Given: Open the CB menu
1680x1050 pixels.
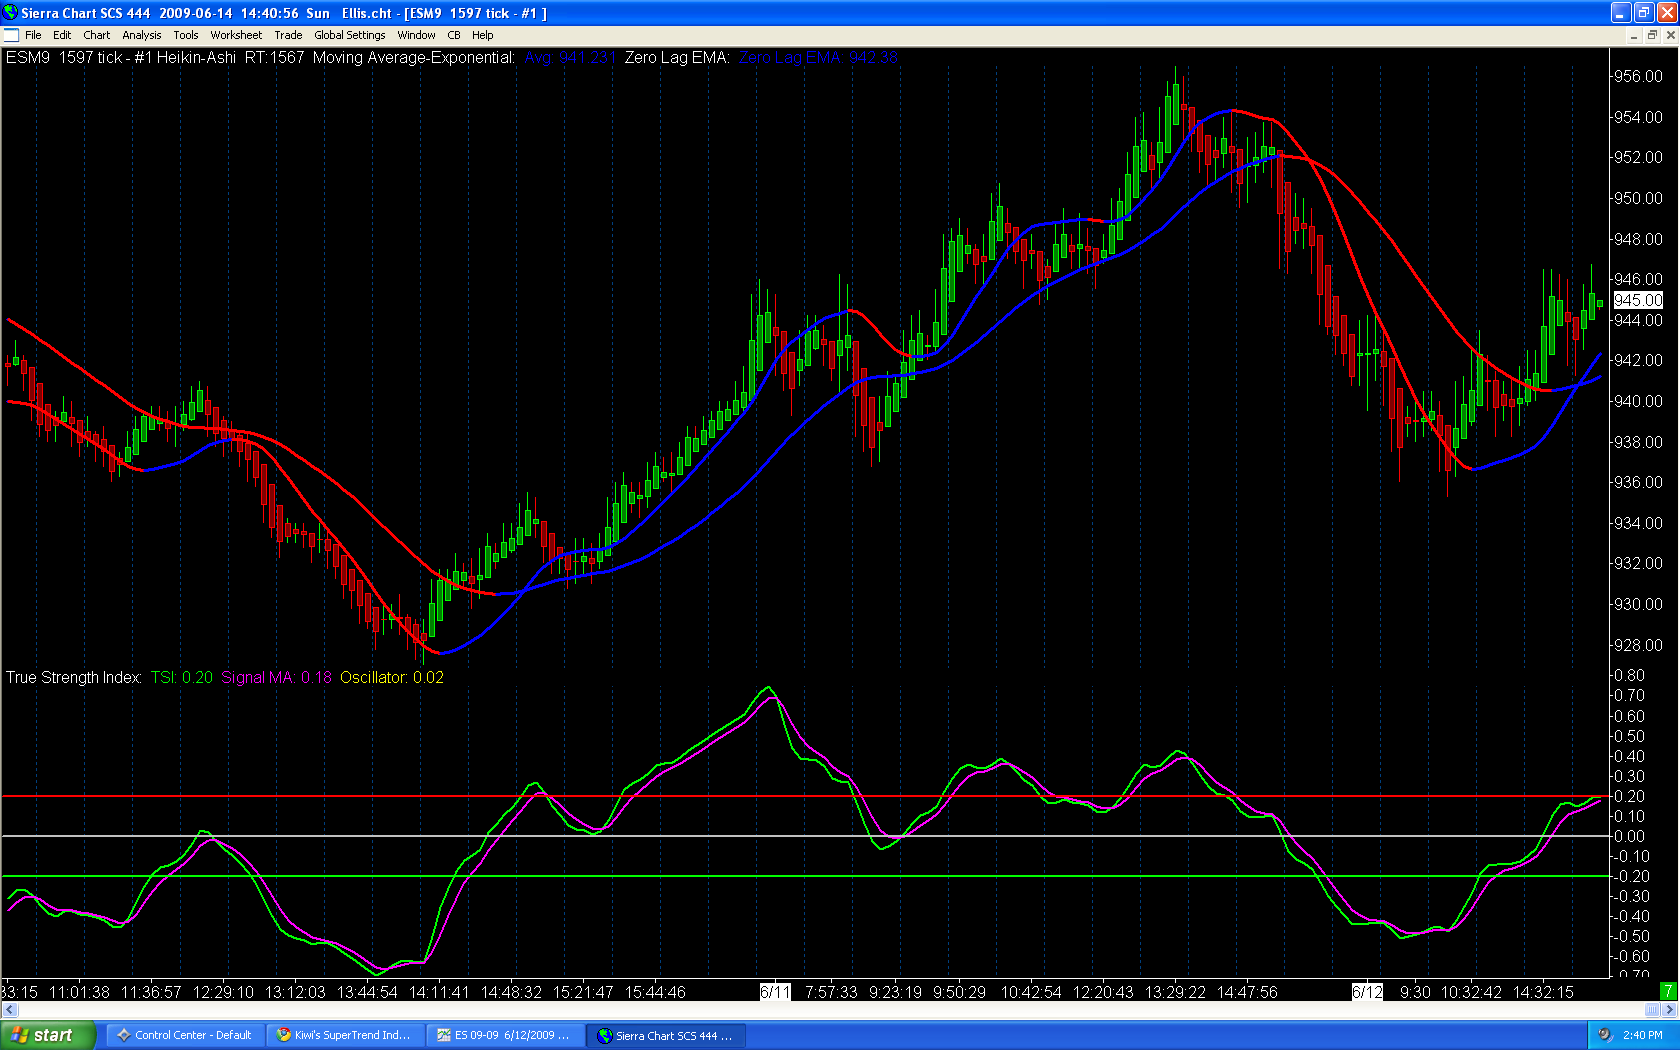Looking at the screenshot, I should coord(454,35).
